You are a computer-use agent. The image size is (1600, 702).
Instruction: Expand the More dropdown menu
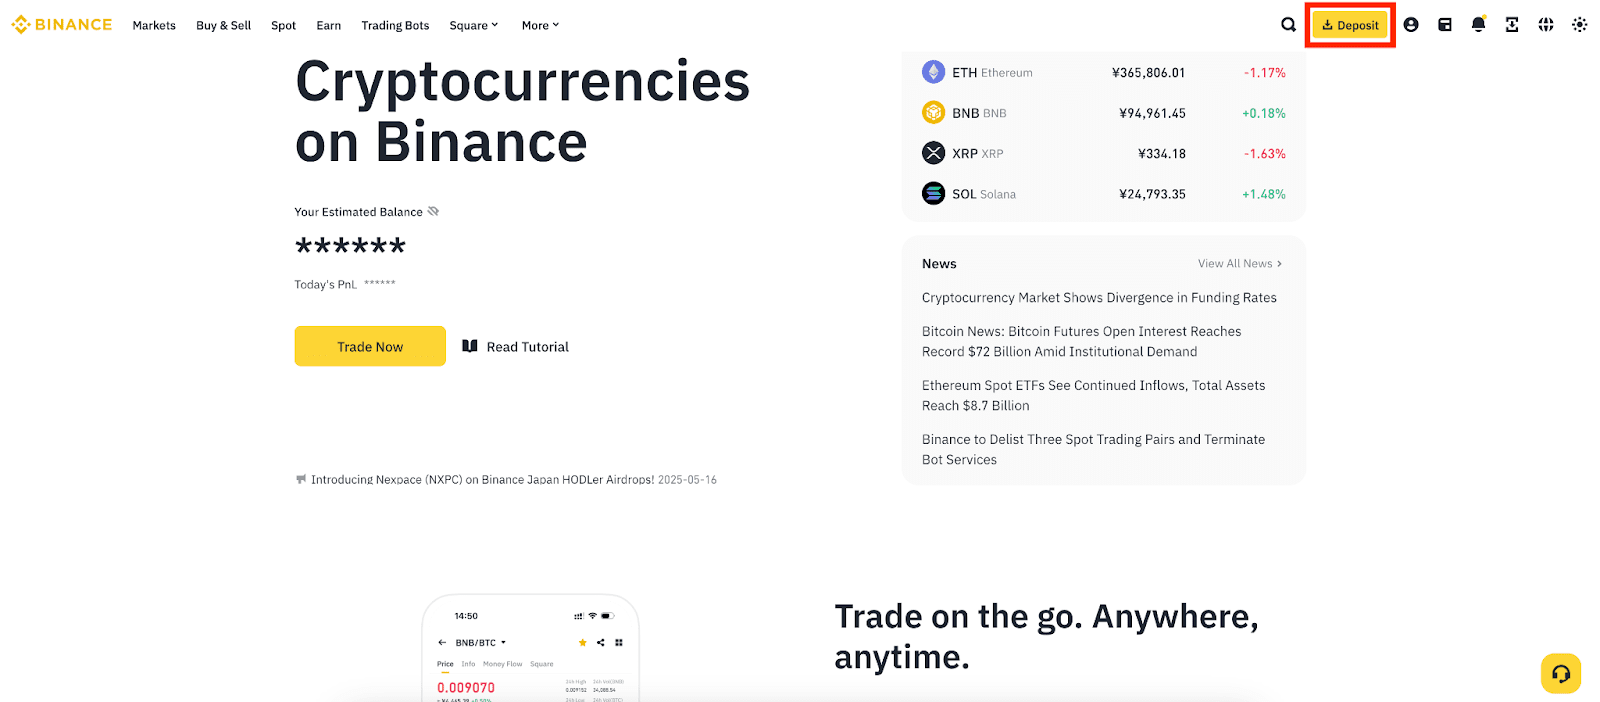tap(540, 25)
